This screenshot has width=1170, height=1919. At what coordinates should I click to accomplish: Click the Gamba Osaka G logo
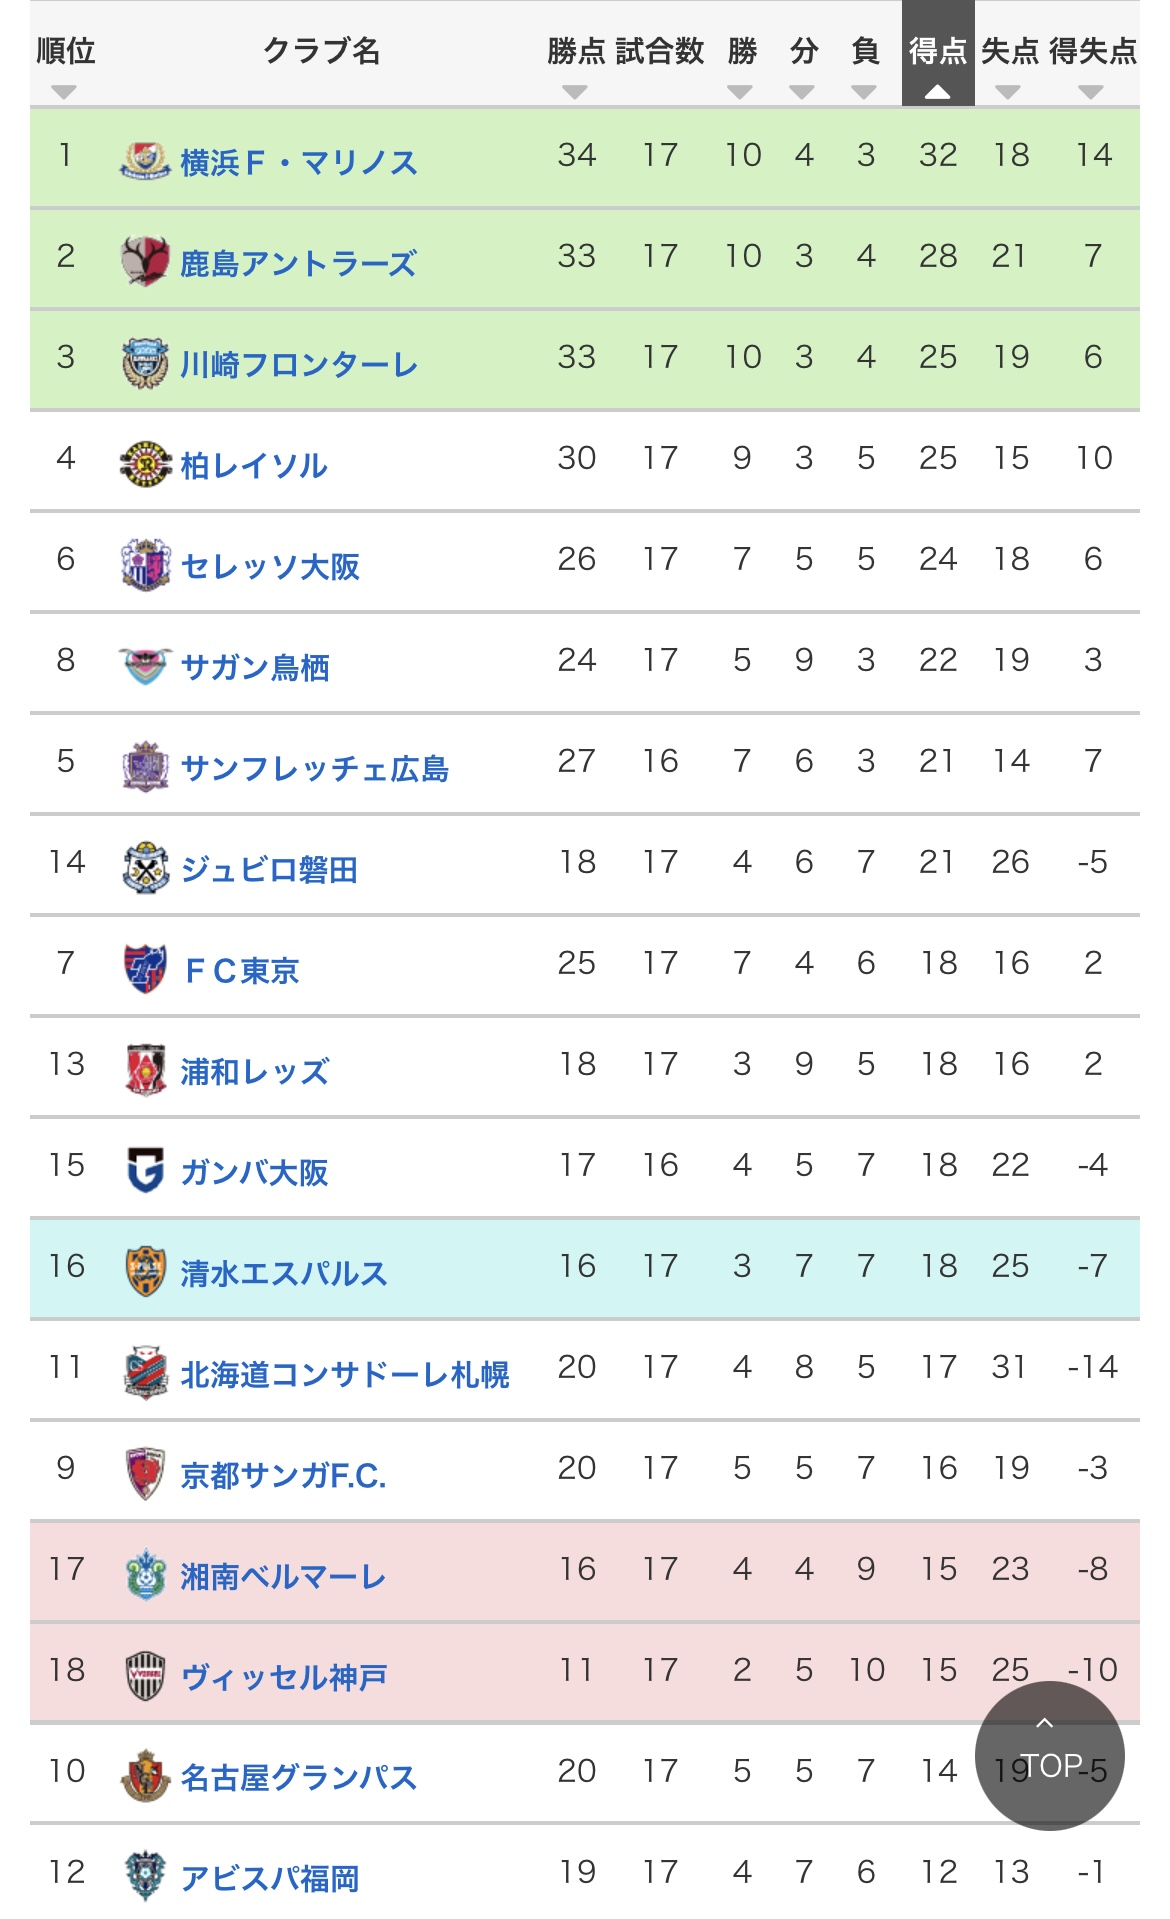click(x=145, y=1170)
